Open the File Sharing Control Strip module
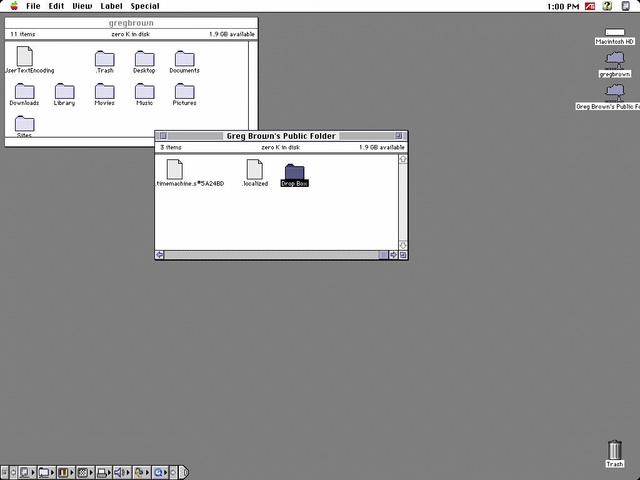The image size is (640, 480). (x=46, y=473)
